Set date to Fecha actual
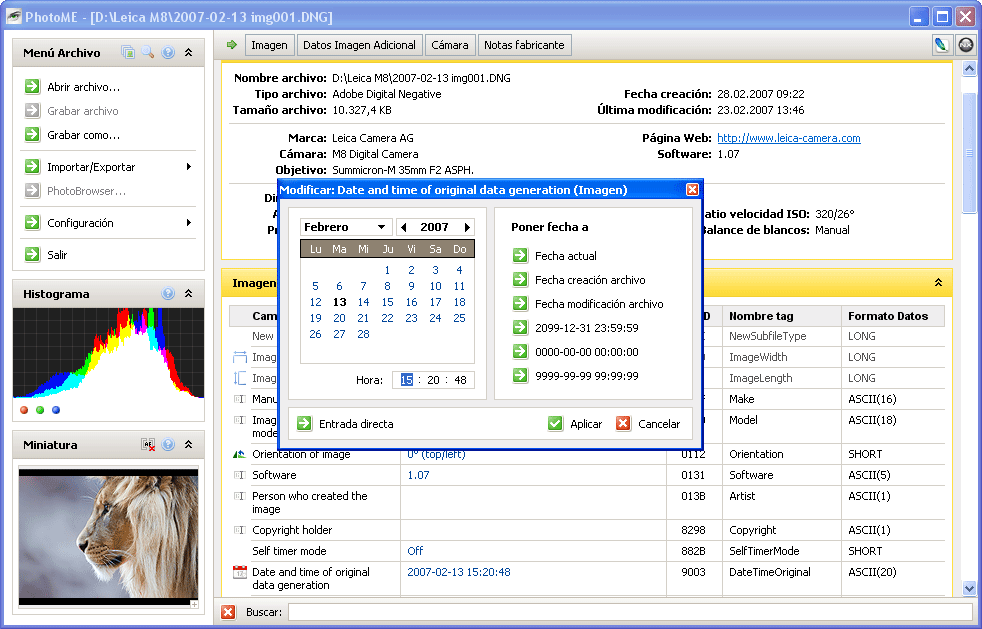982x629 pixels. tap(555, 256)
